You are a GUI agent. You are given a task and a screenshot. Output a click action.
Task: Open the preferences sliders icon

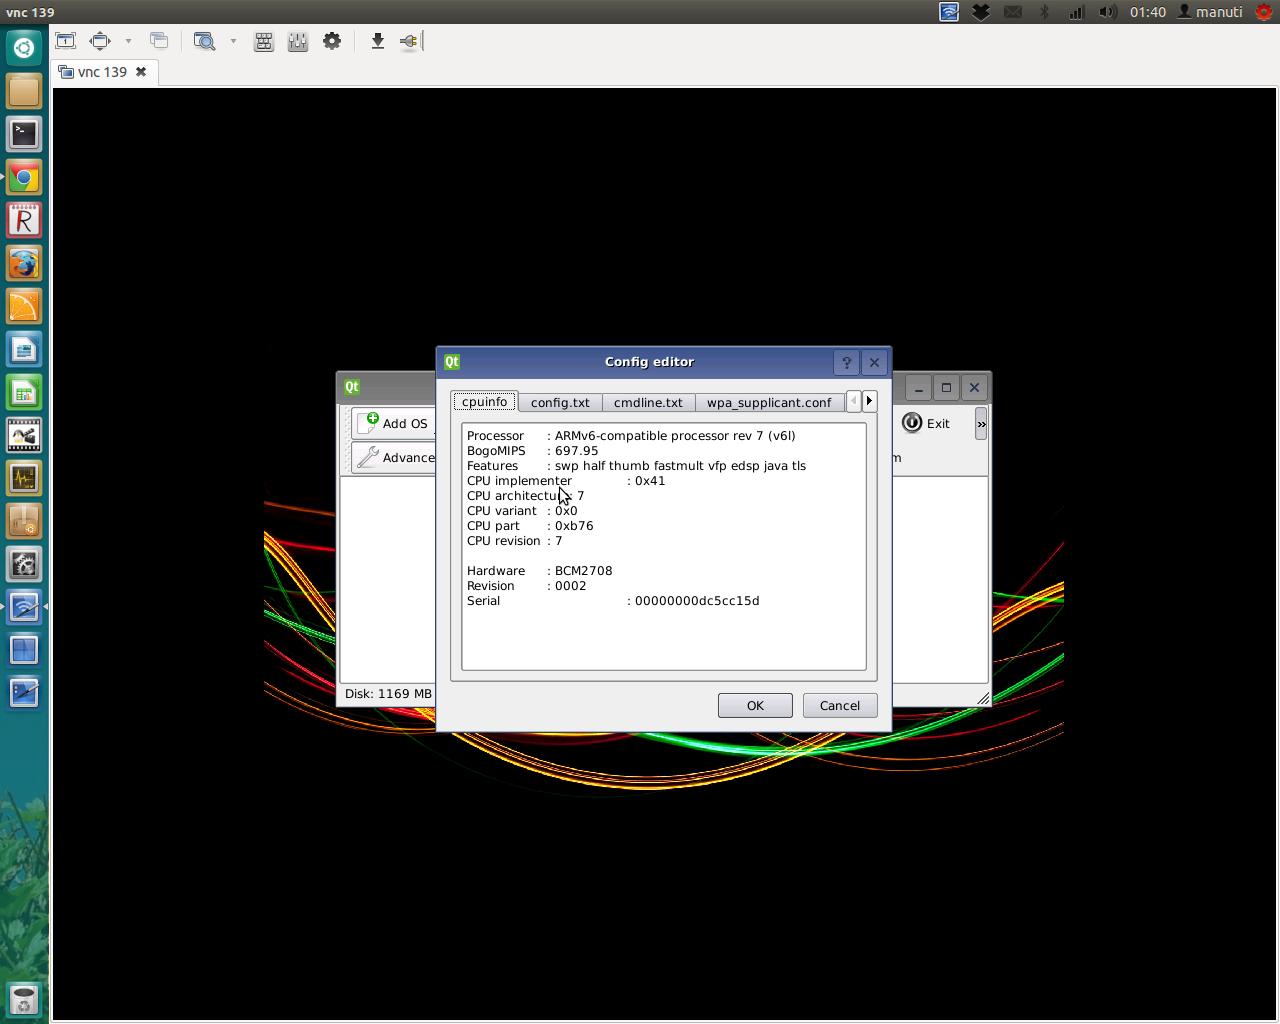298,41
